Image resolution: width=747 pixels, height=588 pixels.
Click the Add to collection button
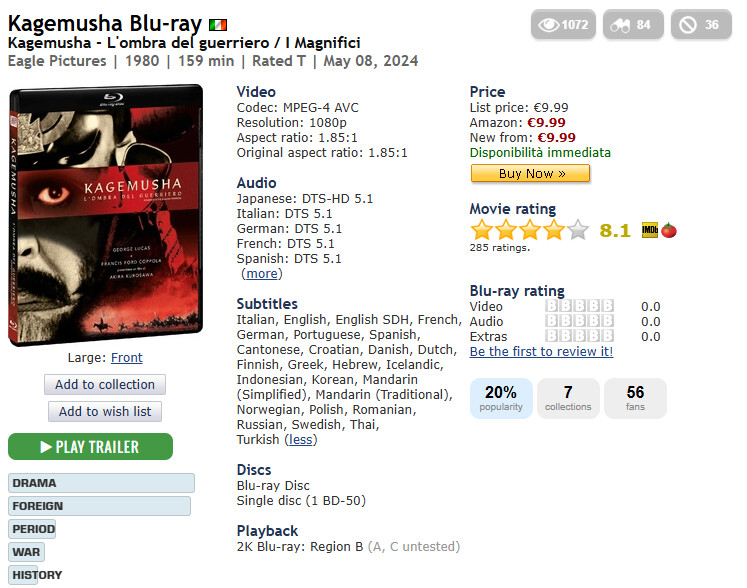[105, 385]
